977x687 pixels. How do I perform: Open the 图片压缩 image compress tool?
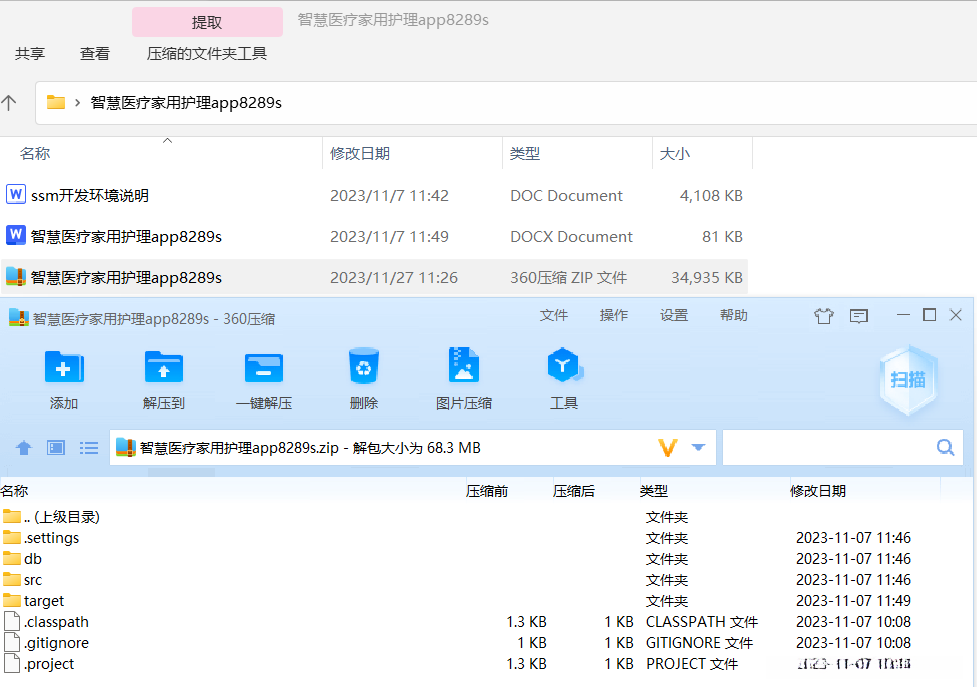pyautogui.click(x=464, y=365)
